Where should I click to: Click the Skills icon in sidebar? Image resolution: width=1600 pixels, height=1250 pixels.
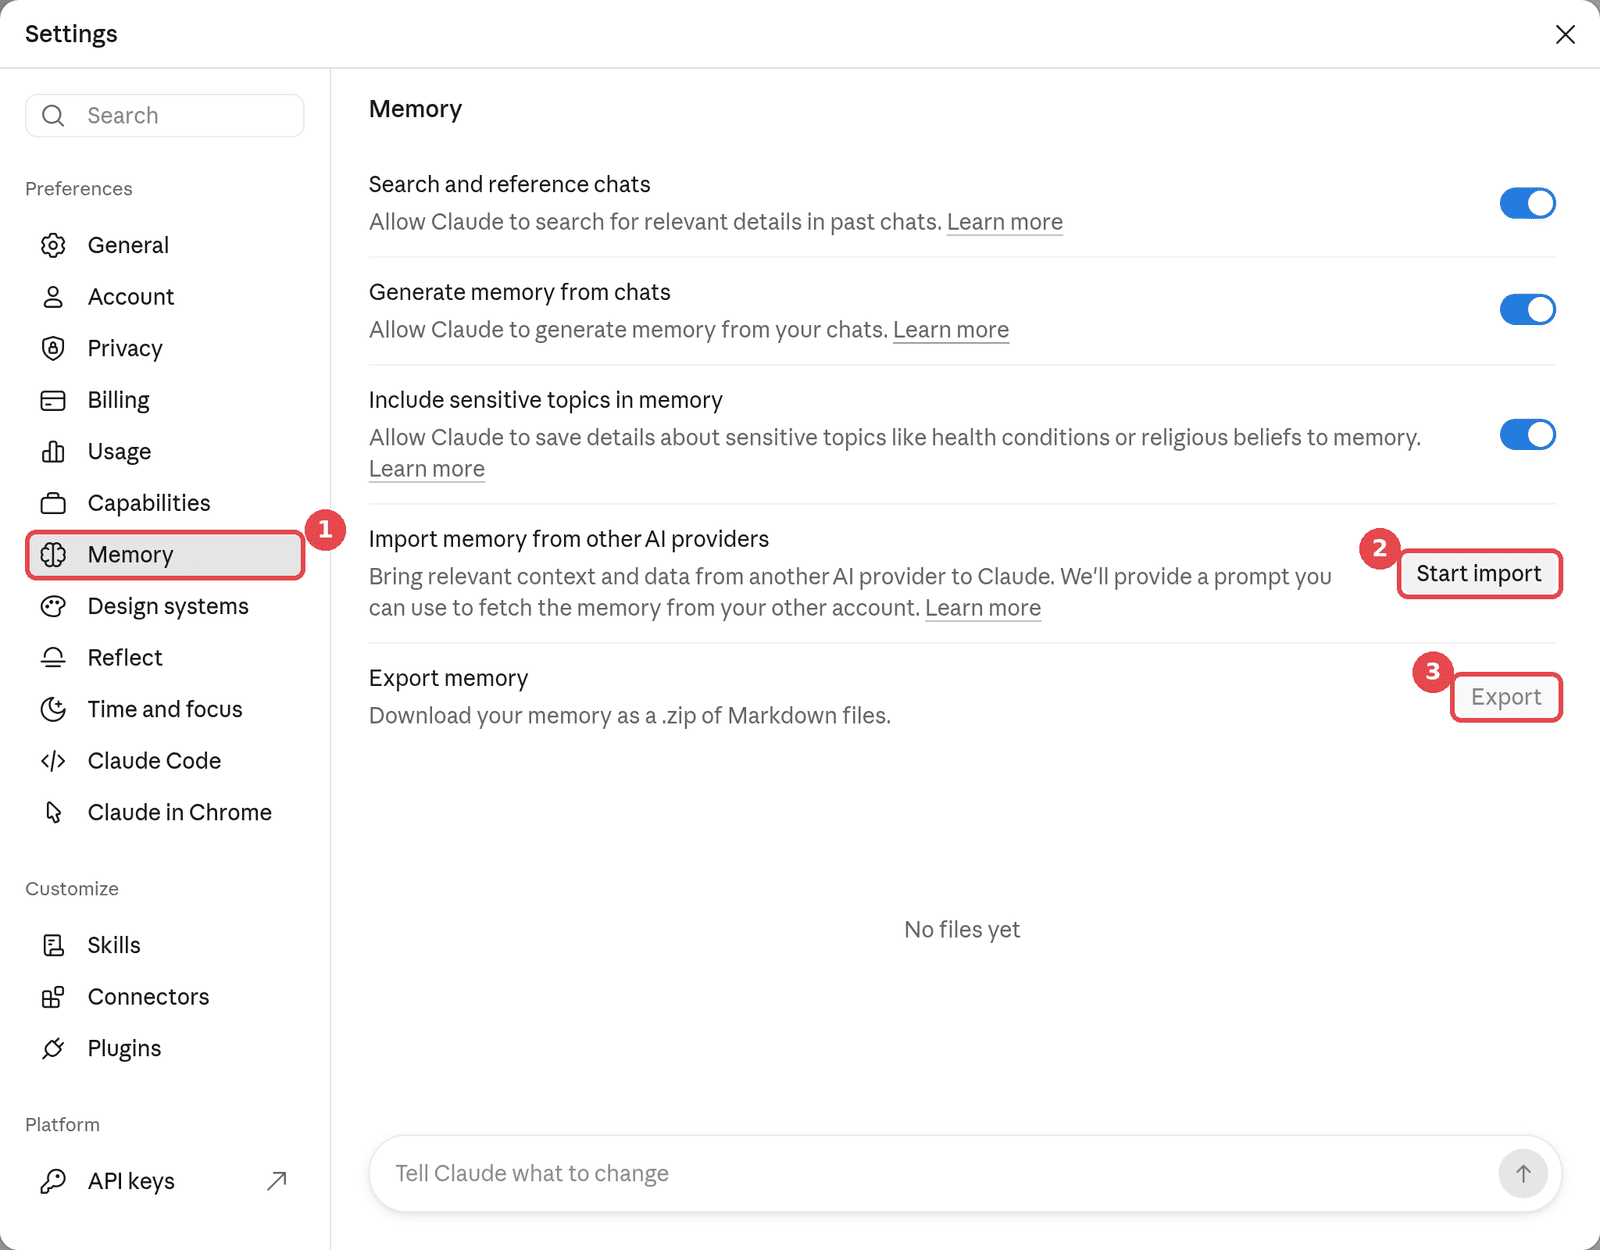(53, 945)
